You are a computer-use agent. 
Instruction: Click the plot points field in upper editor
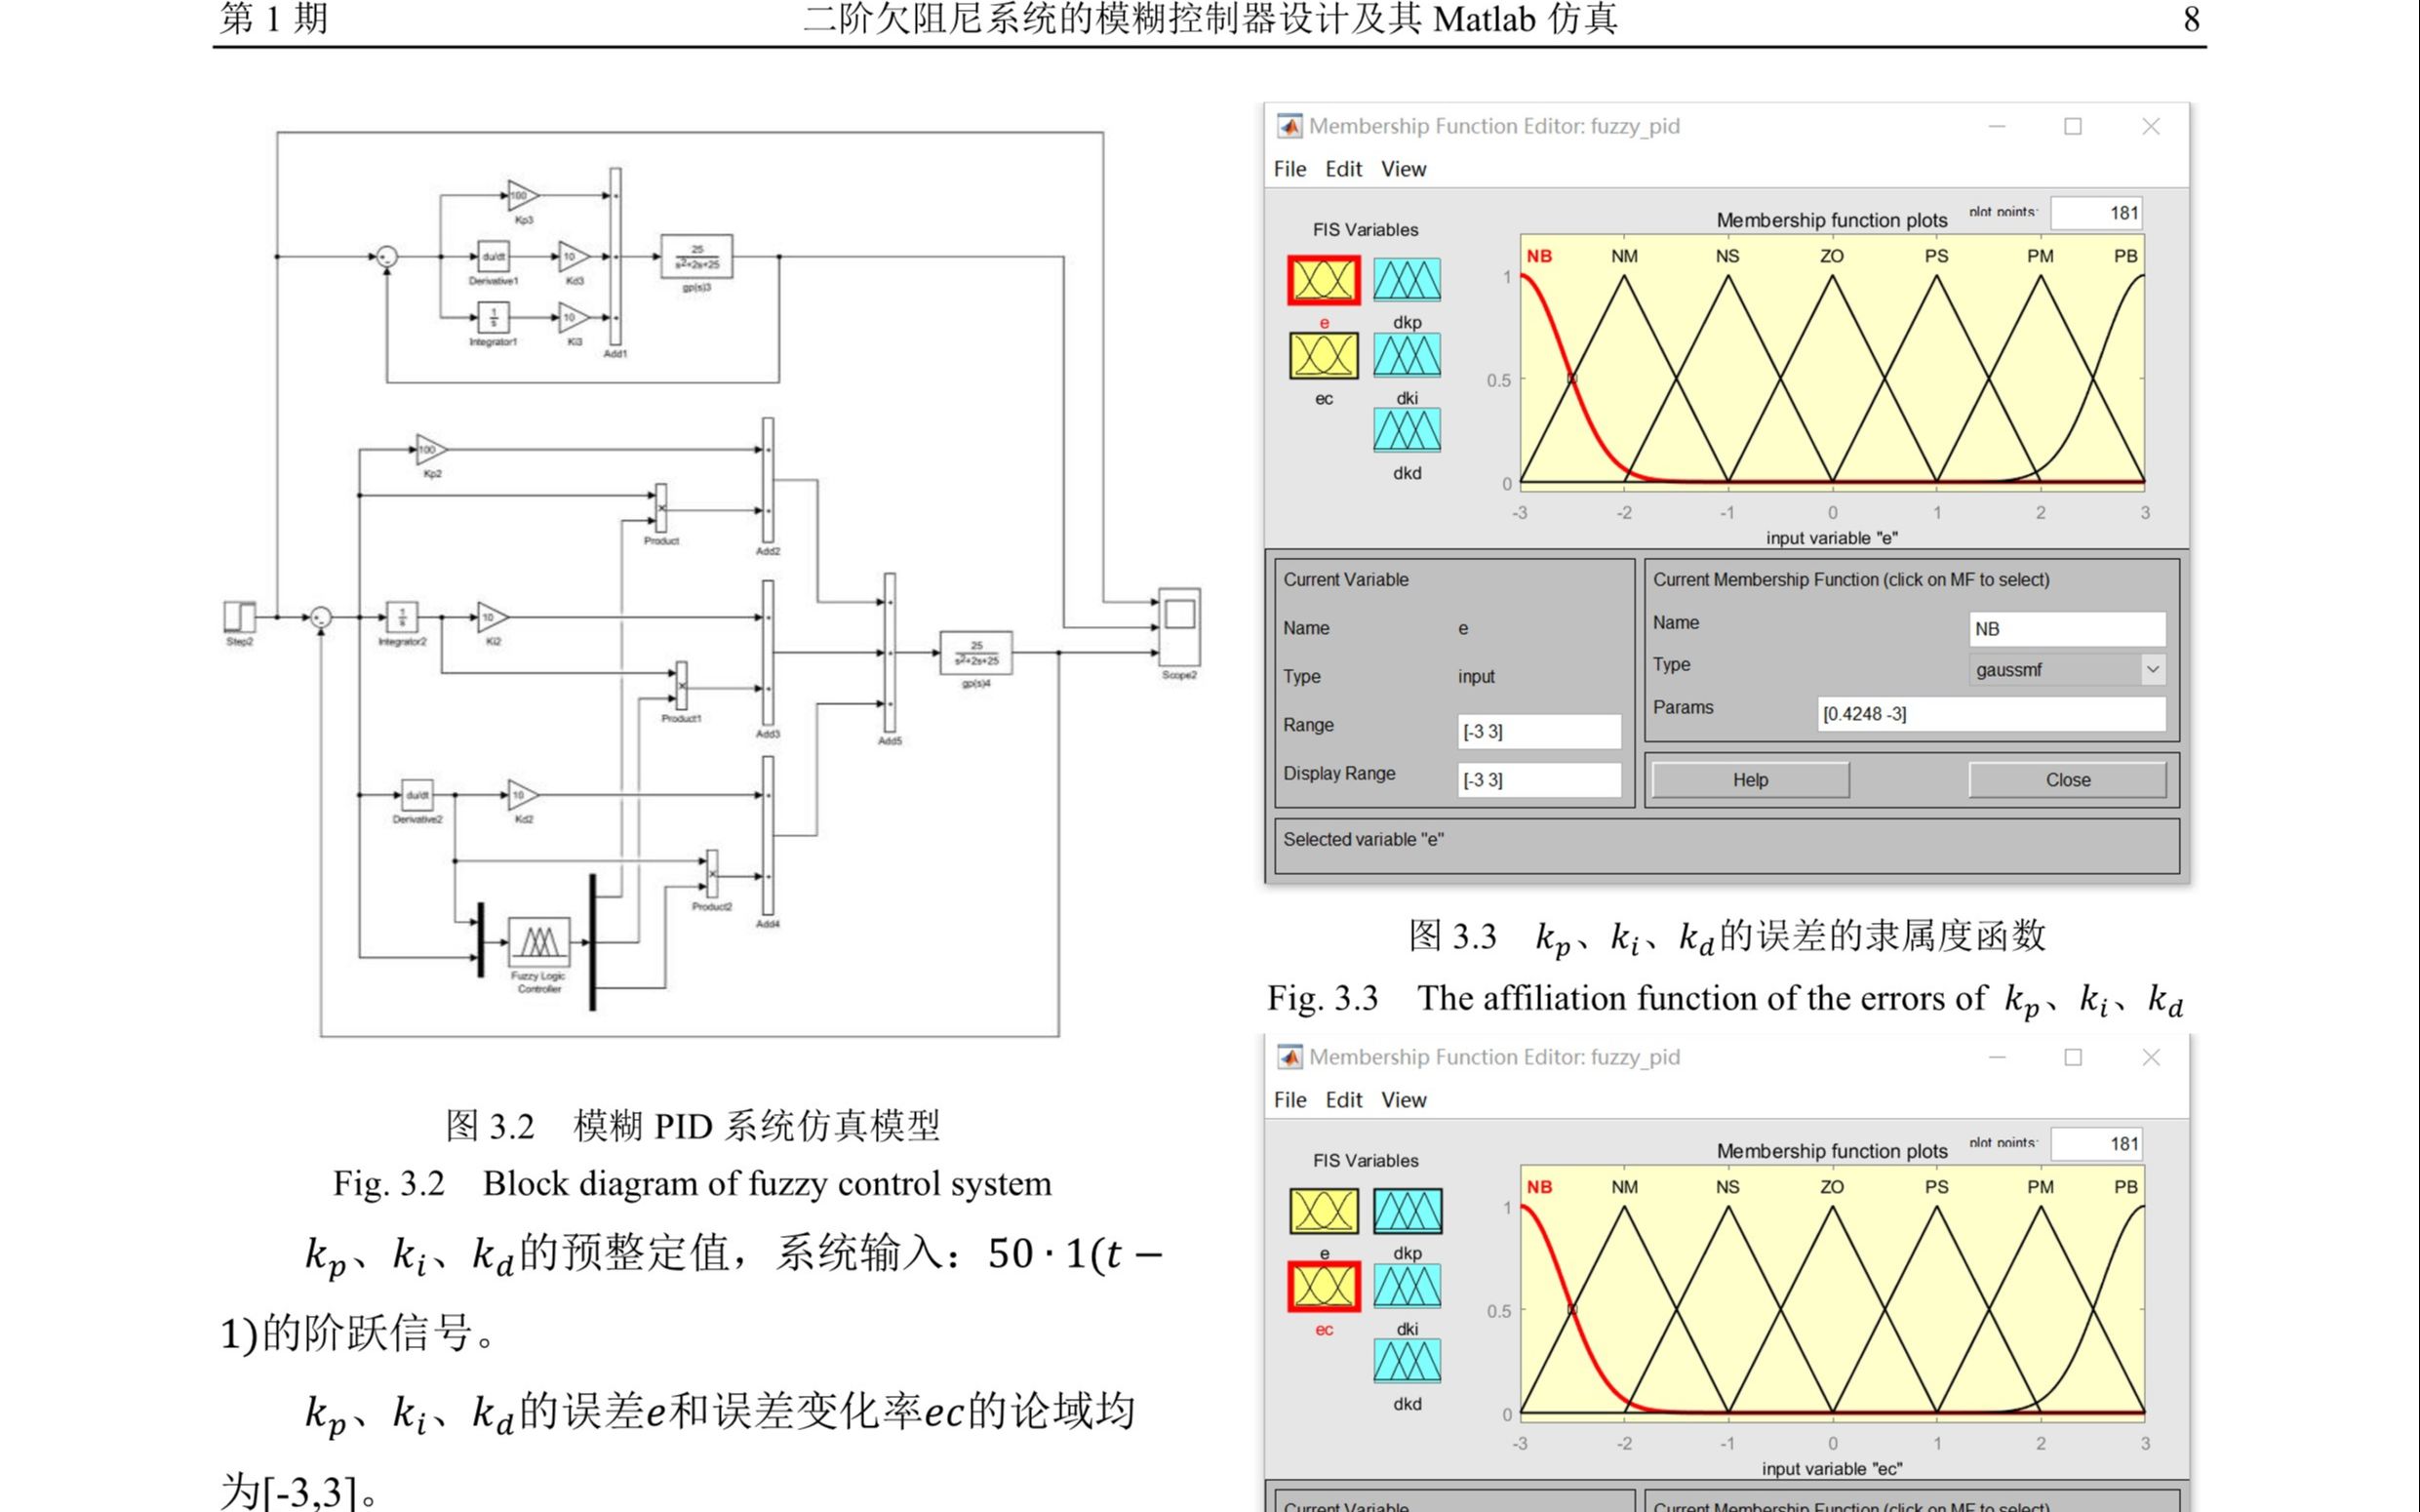tap(2096, 213)
